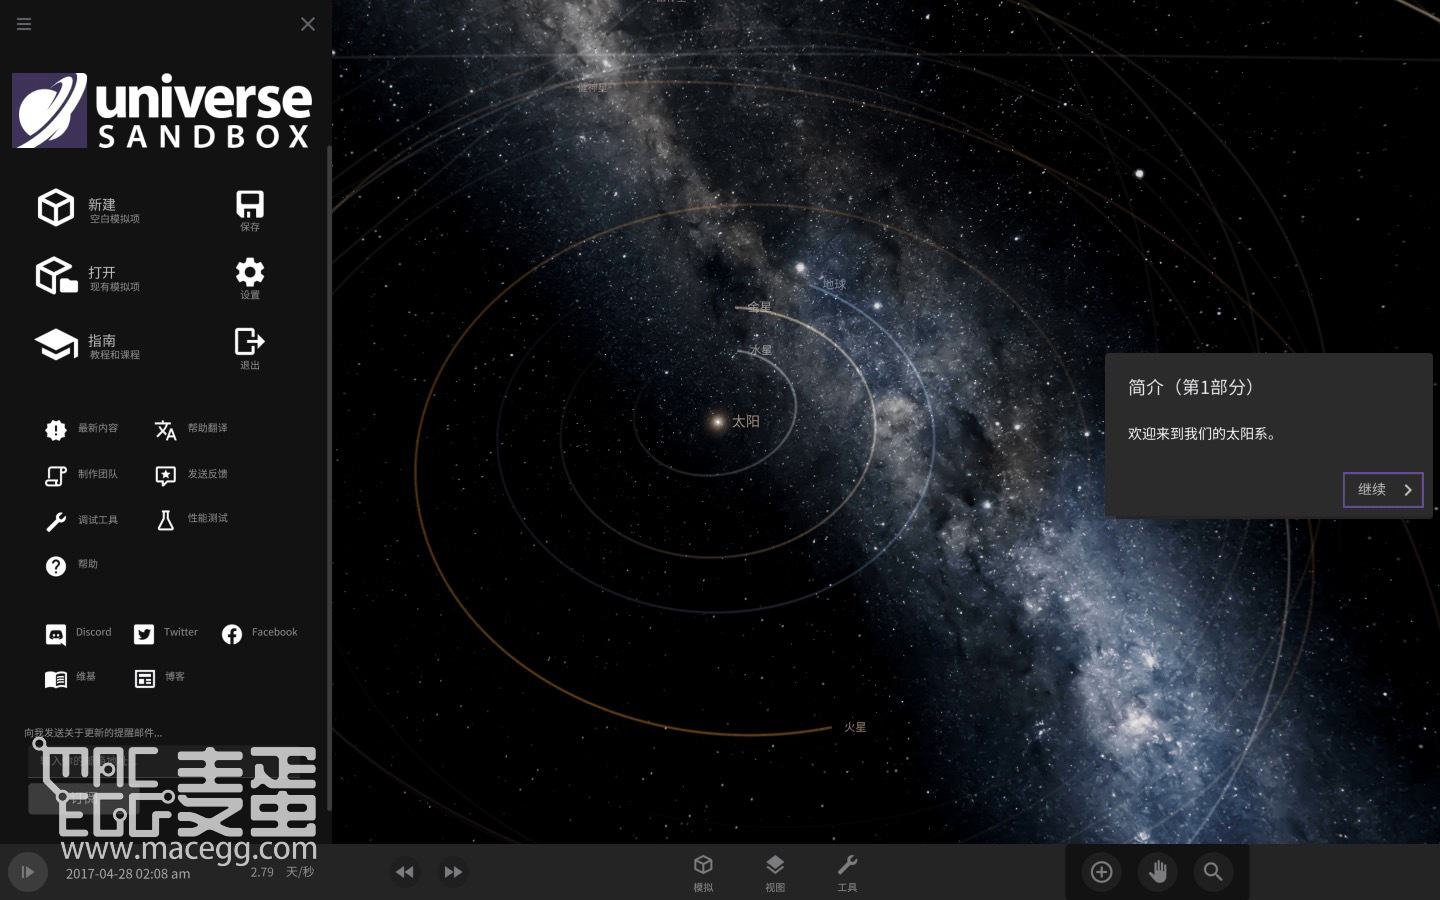Play the simulation
Viewport: 1440px width, 900px height.
pyautogui.click(x=27, y=872)
